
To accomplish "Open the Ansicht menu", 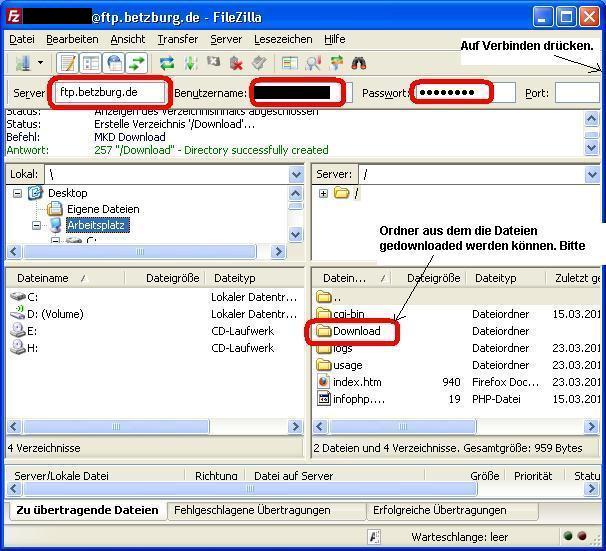I will click(128, 39).
